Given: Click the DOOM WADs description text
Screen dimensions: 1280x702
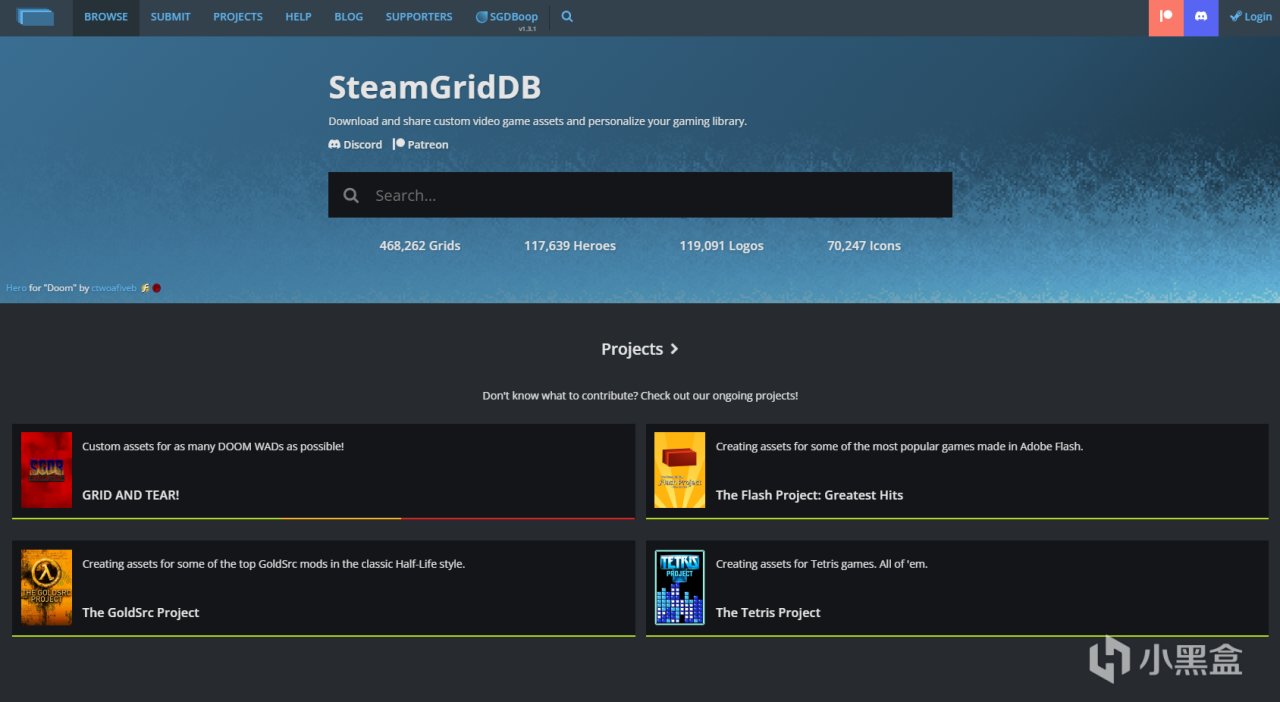Looking at the screenshot, I should click(213, 447).
